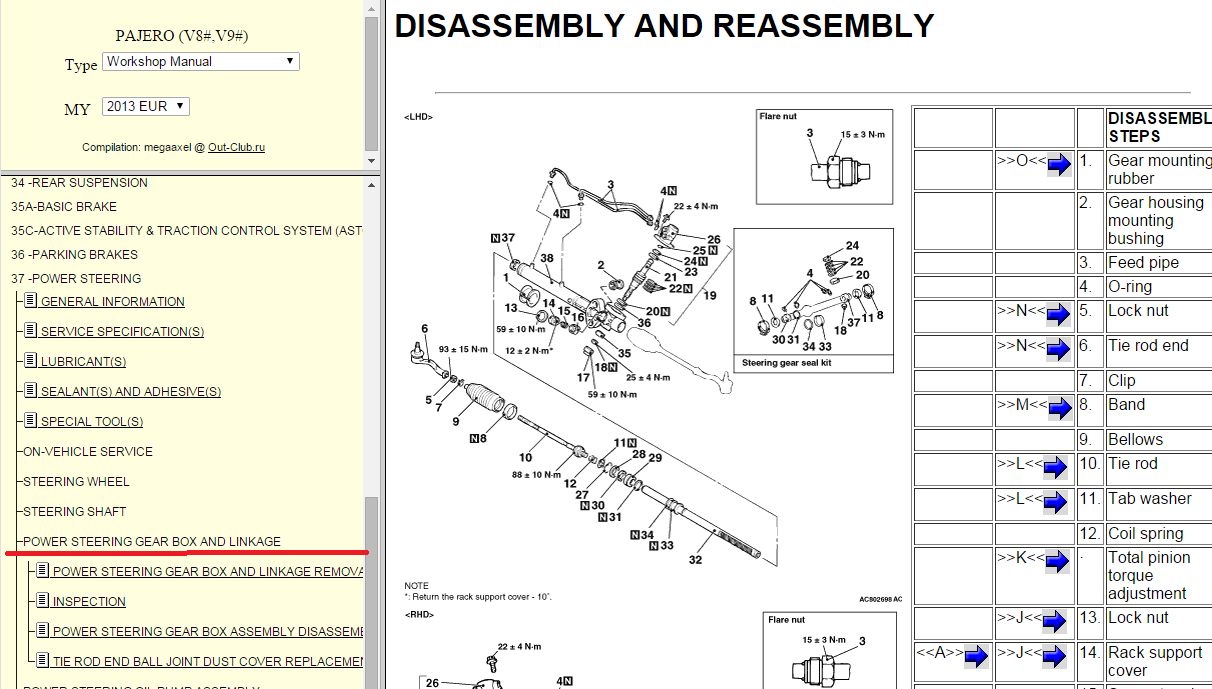Click blue arrow beside Gear mounting rubber
The image size is (1212, 689).
1058,166
